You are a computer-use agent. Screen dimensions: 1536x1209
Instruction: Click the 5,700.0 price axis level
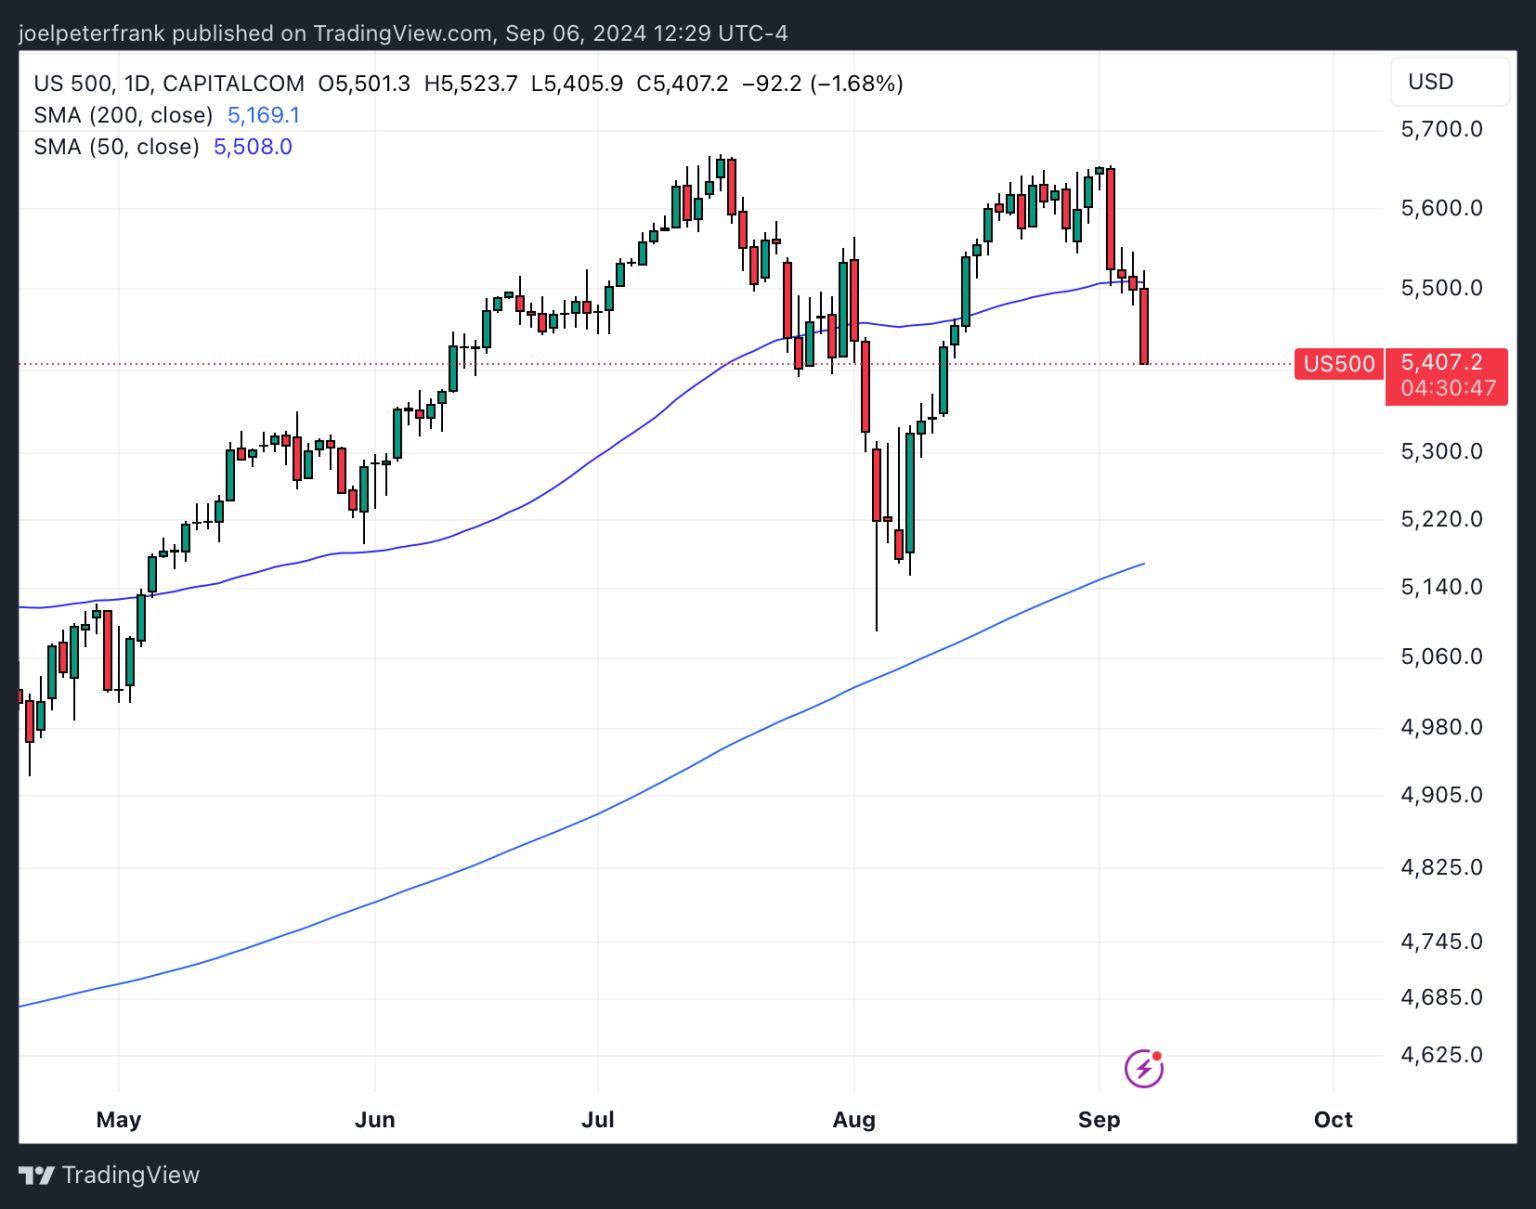point(1441,129)
